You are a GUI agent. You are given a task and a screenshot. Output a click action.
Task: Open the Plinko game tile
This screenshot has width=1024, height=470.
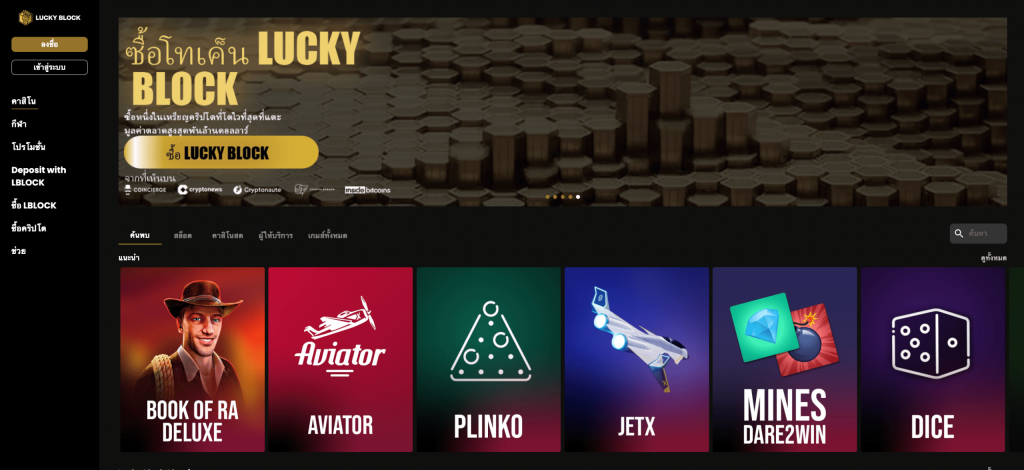click(x=488, y=359)
